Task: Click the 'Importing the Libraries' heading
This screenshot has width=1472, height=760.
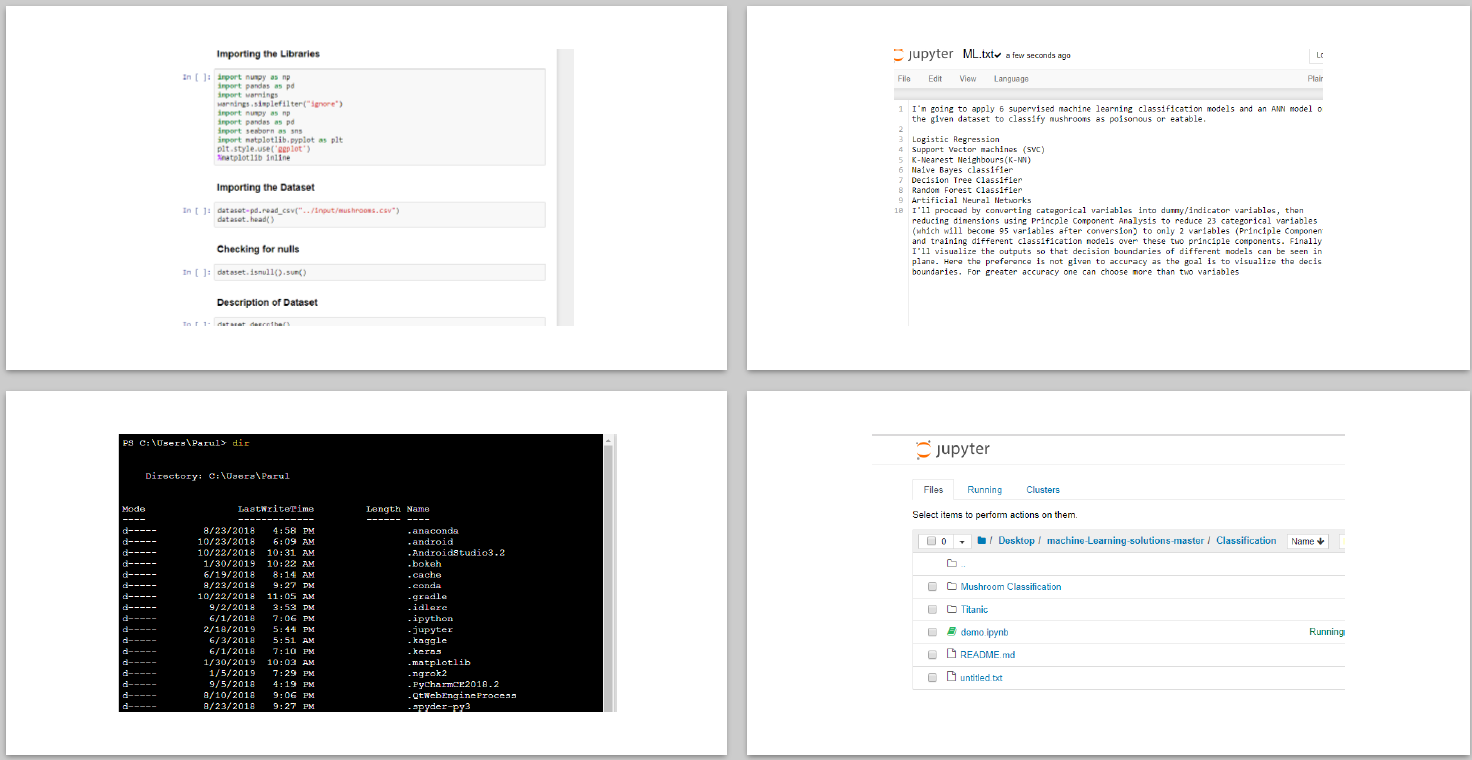Action: (268, 54)
